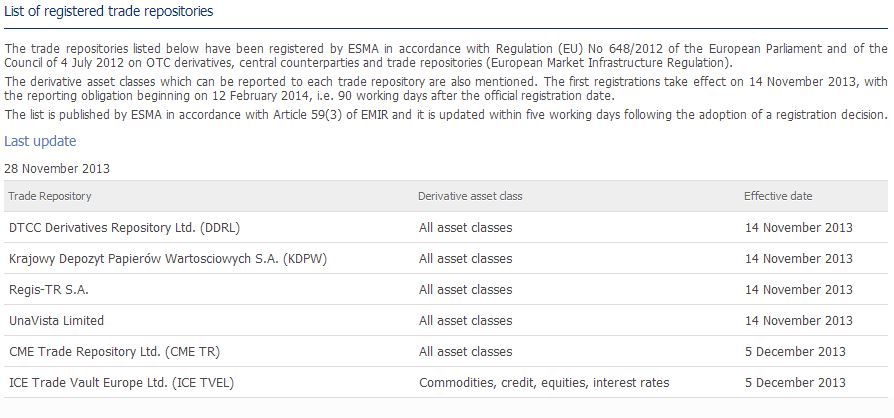Click the 'List of registered trade repositories' heading

point(109,11)
